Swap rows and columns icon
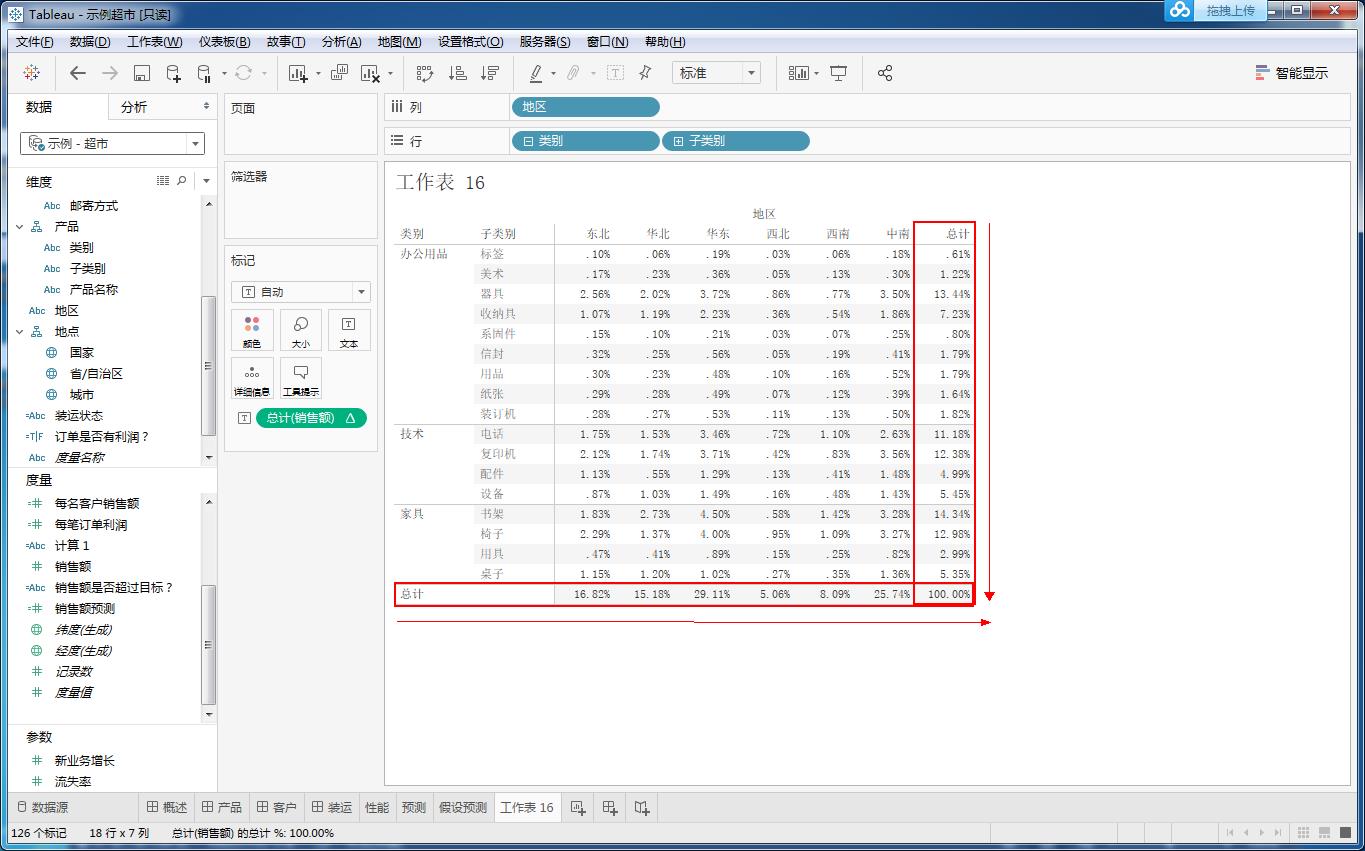The image size is (1365, 851). click(x=425, y=73)
